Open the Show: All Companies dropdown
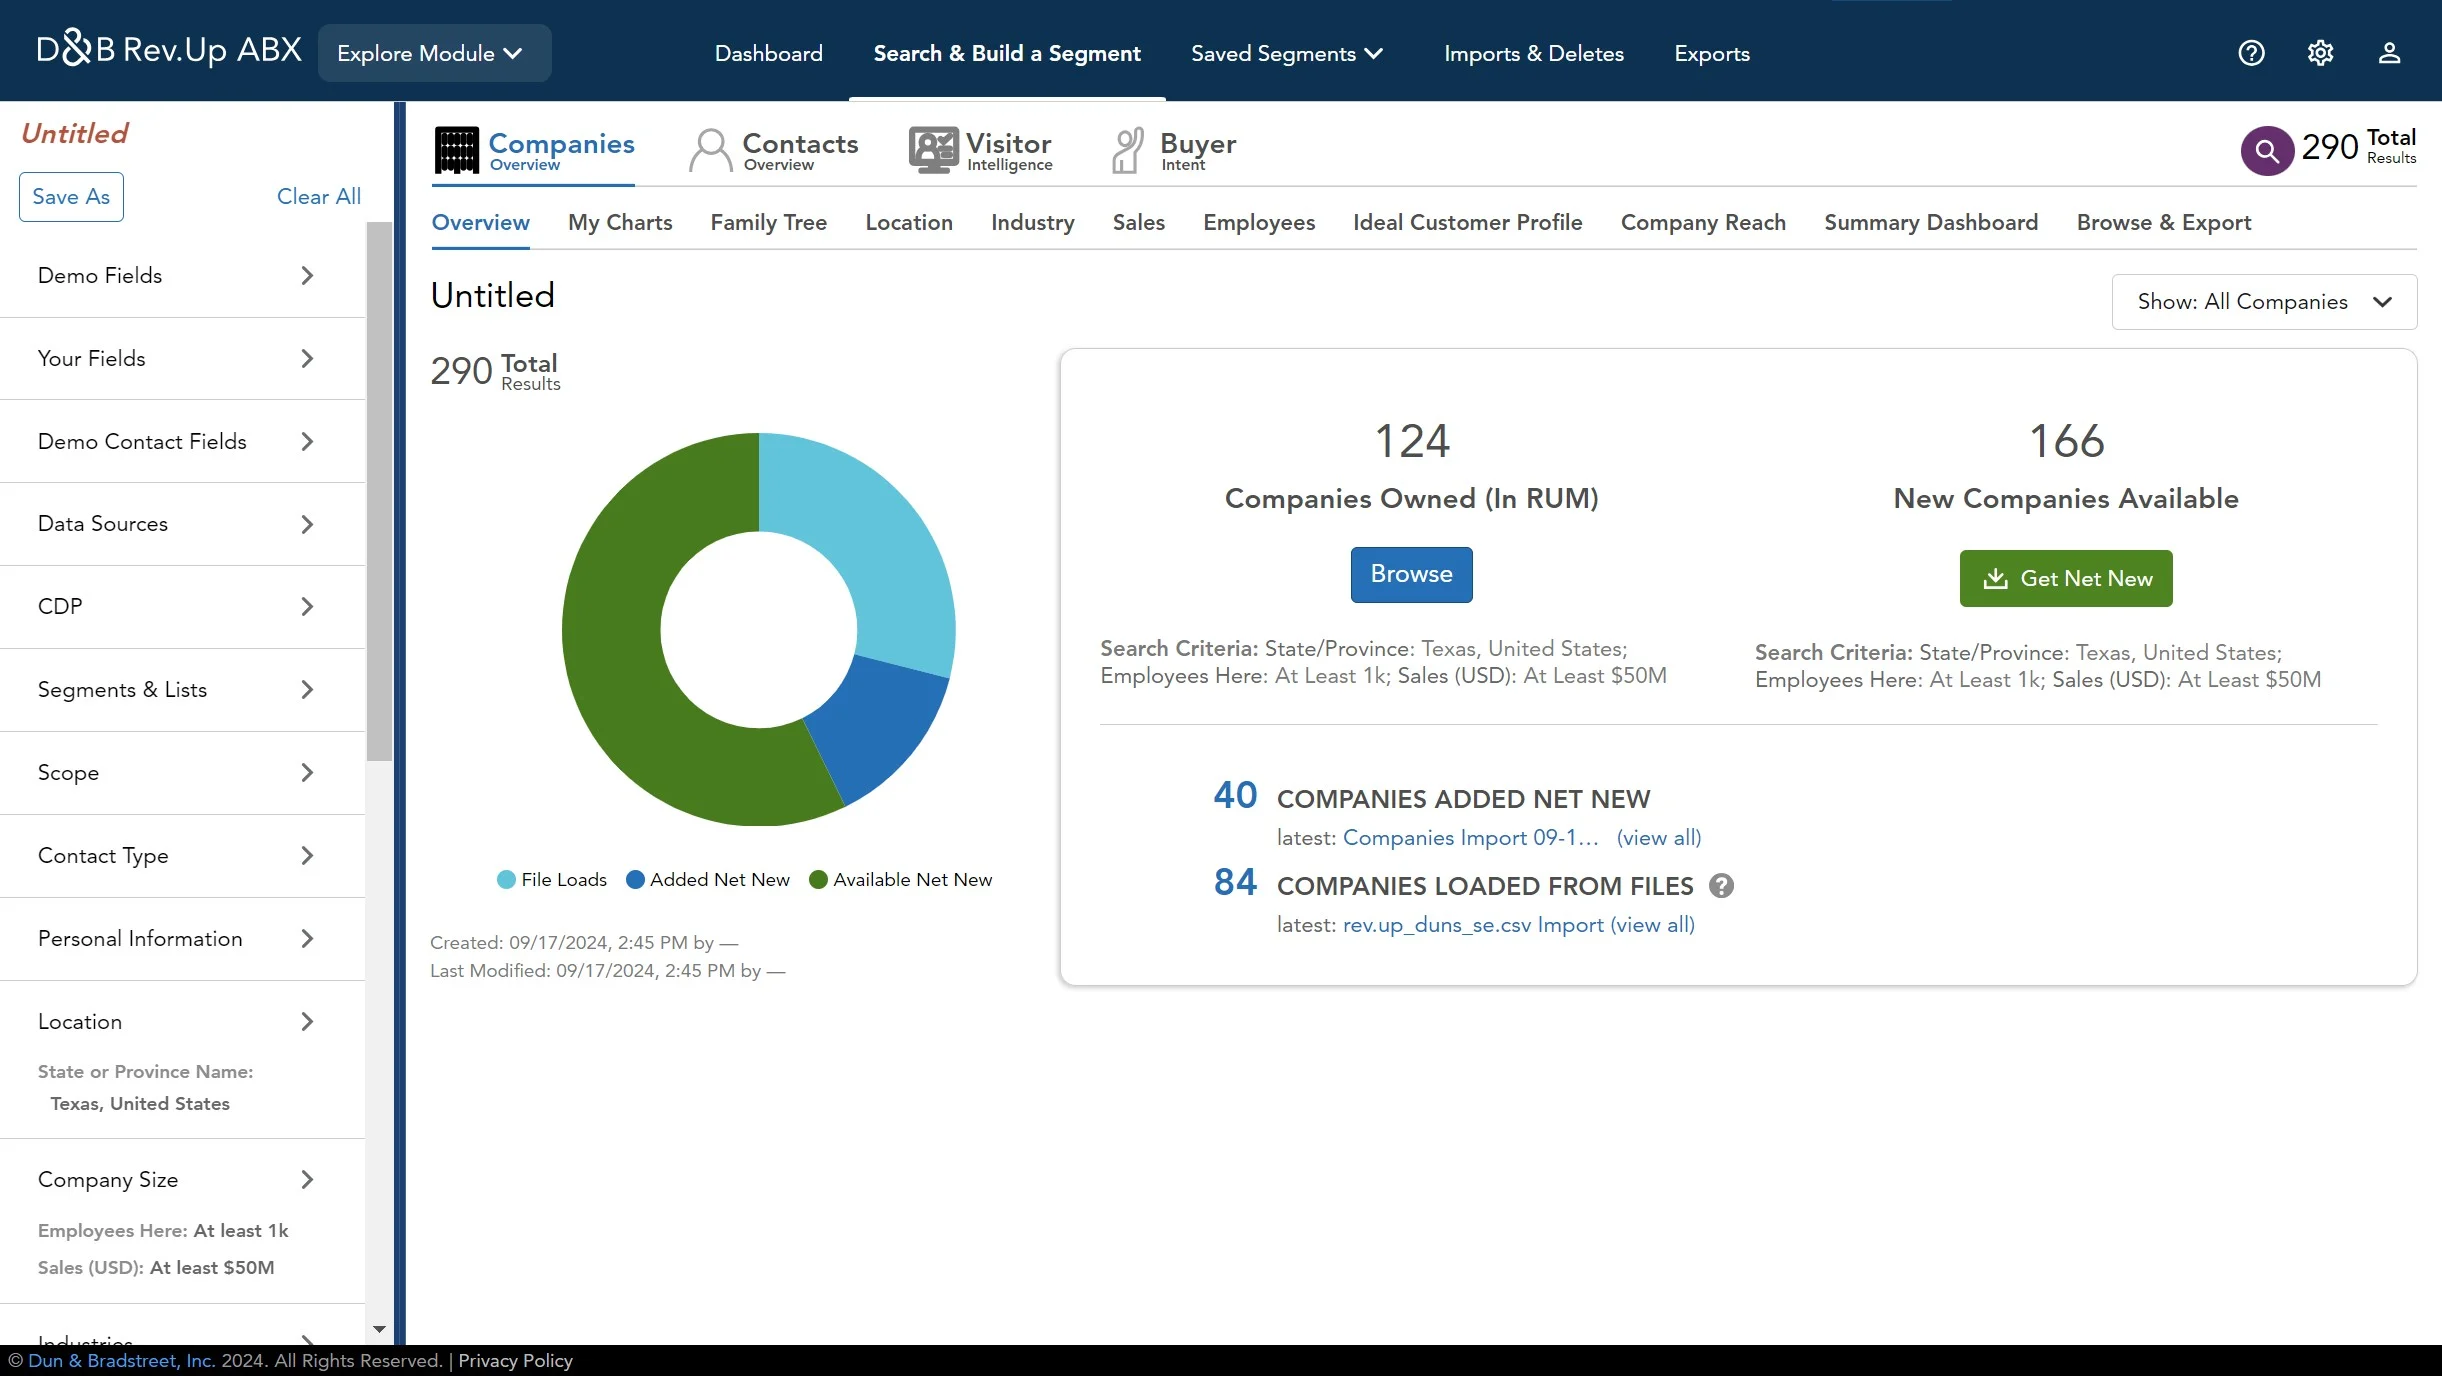Viewport: 2442px width, 1376px height. click(2264, 301)
